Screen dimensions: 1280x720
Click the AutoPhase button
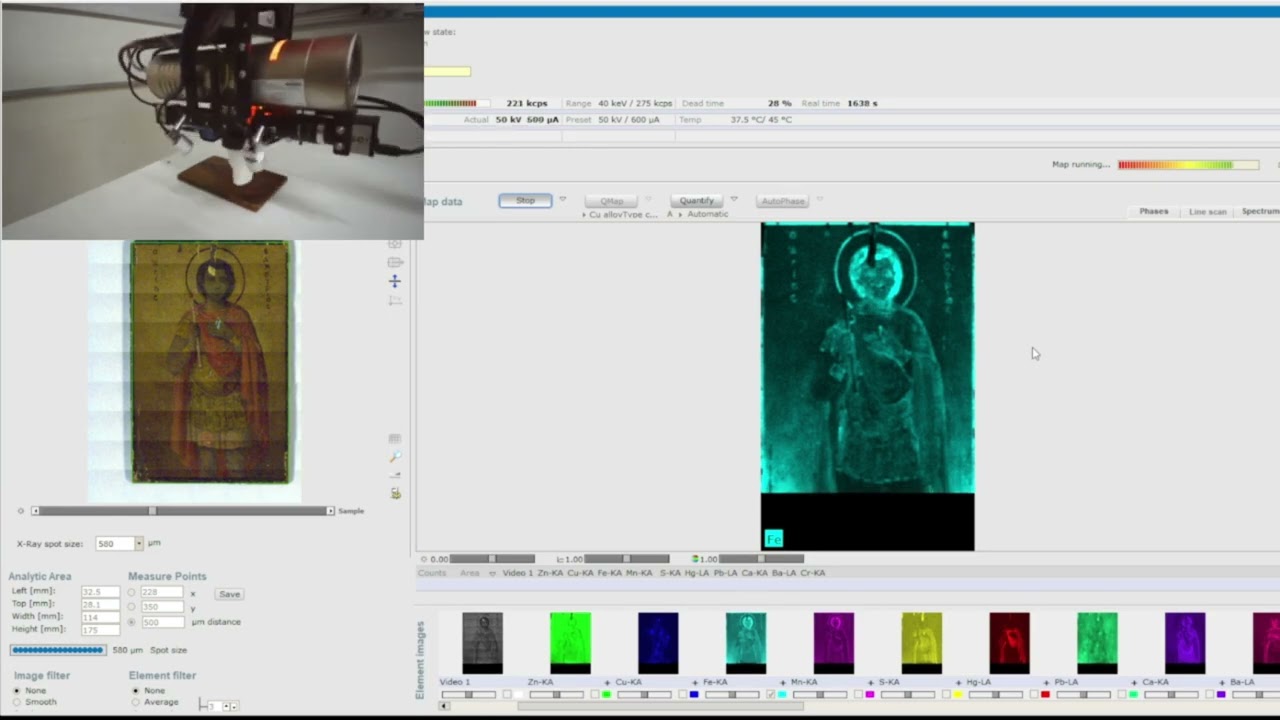(783, 201)
